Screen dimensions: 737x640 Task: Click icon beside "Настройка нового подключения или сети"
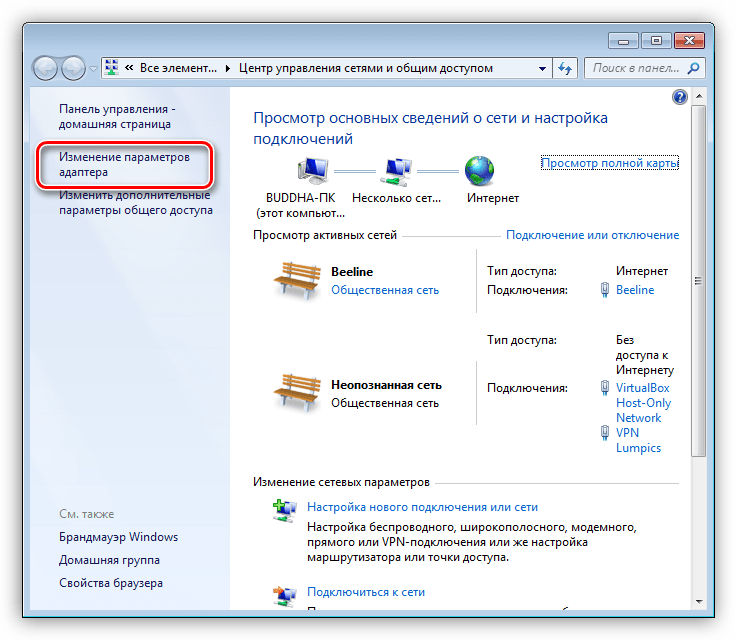(x=284, y=511)
